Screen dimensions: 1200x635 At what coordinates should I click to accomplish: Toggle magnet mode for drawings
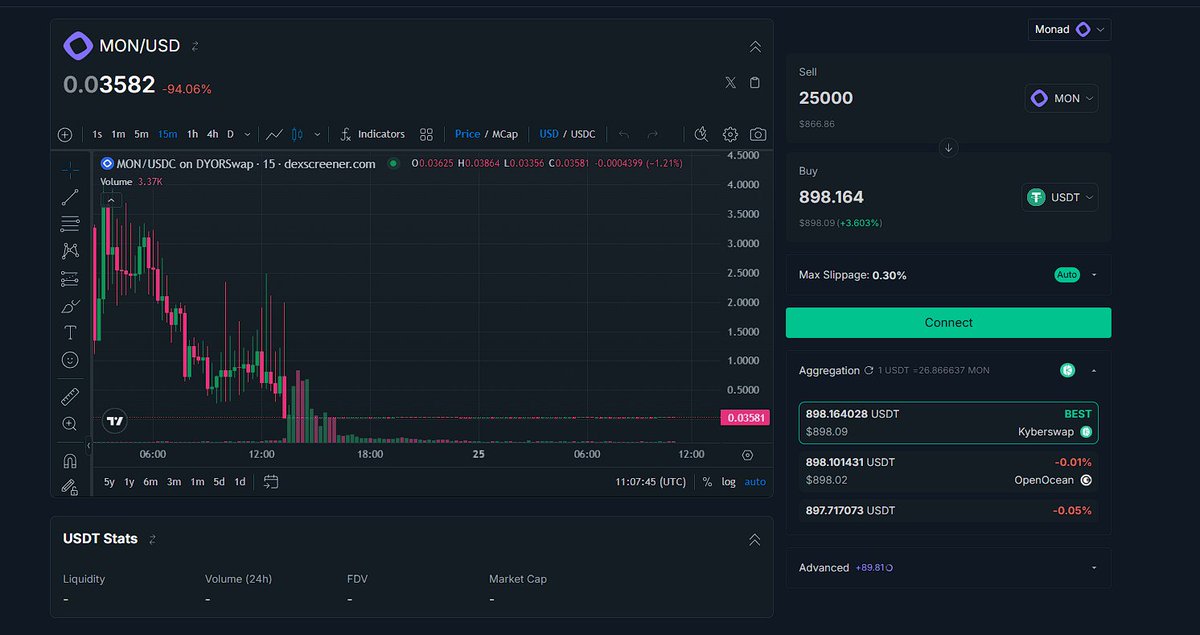(70, 461)
